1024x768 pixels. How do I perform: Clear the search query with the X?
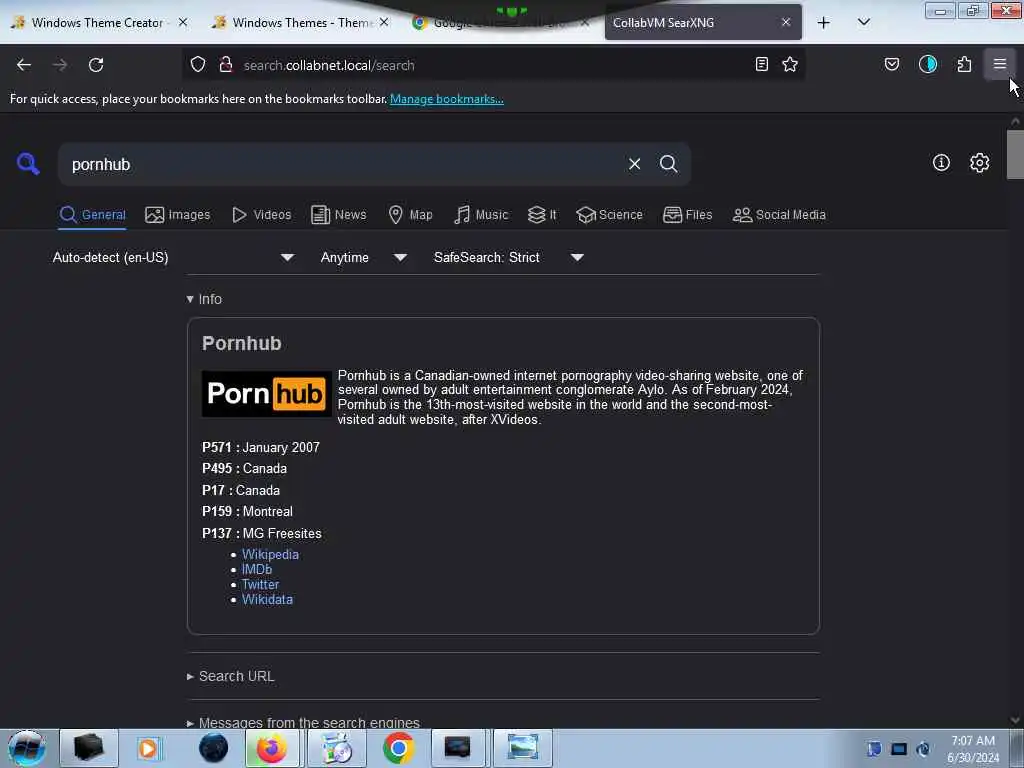tap(634, 164)
